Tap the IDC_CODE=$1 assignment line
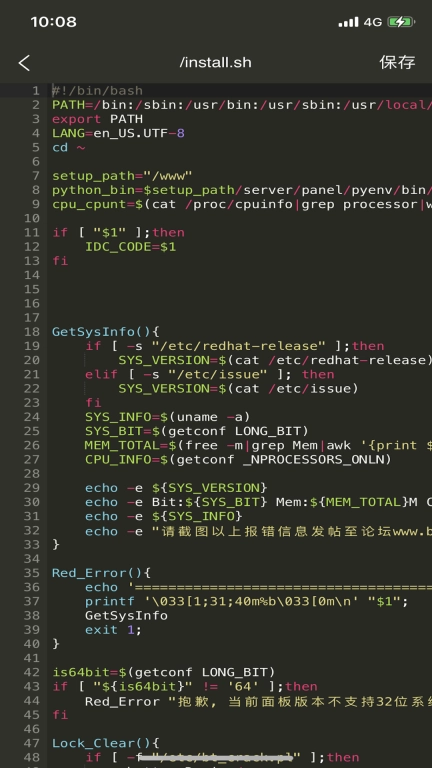Screen dimensions: 432x768 tap(130, 247)
